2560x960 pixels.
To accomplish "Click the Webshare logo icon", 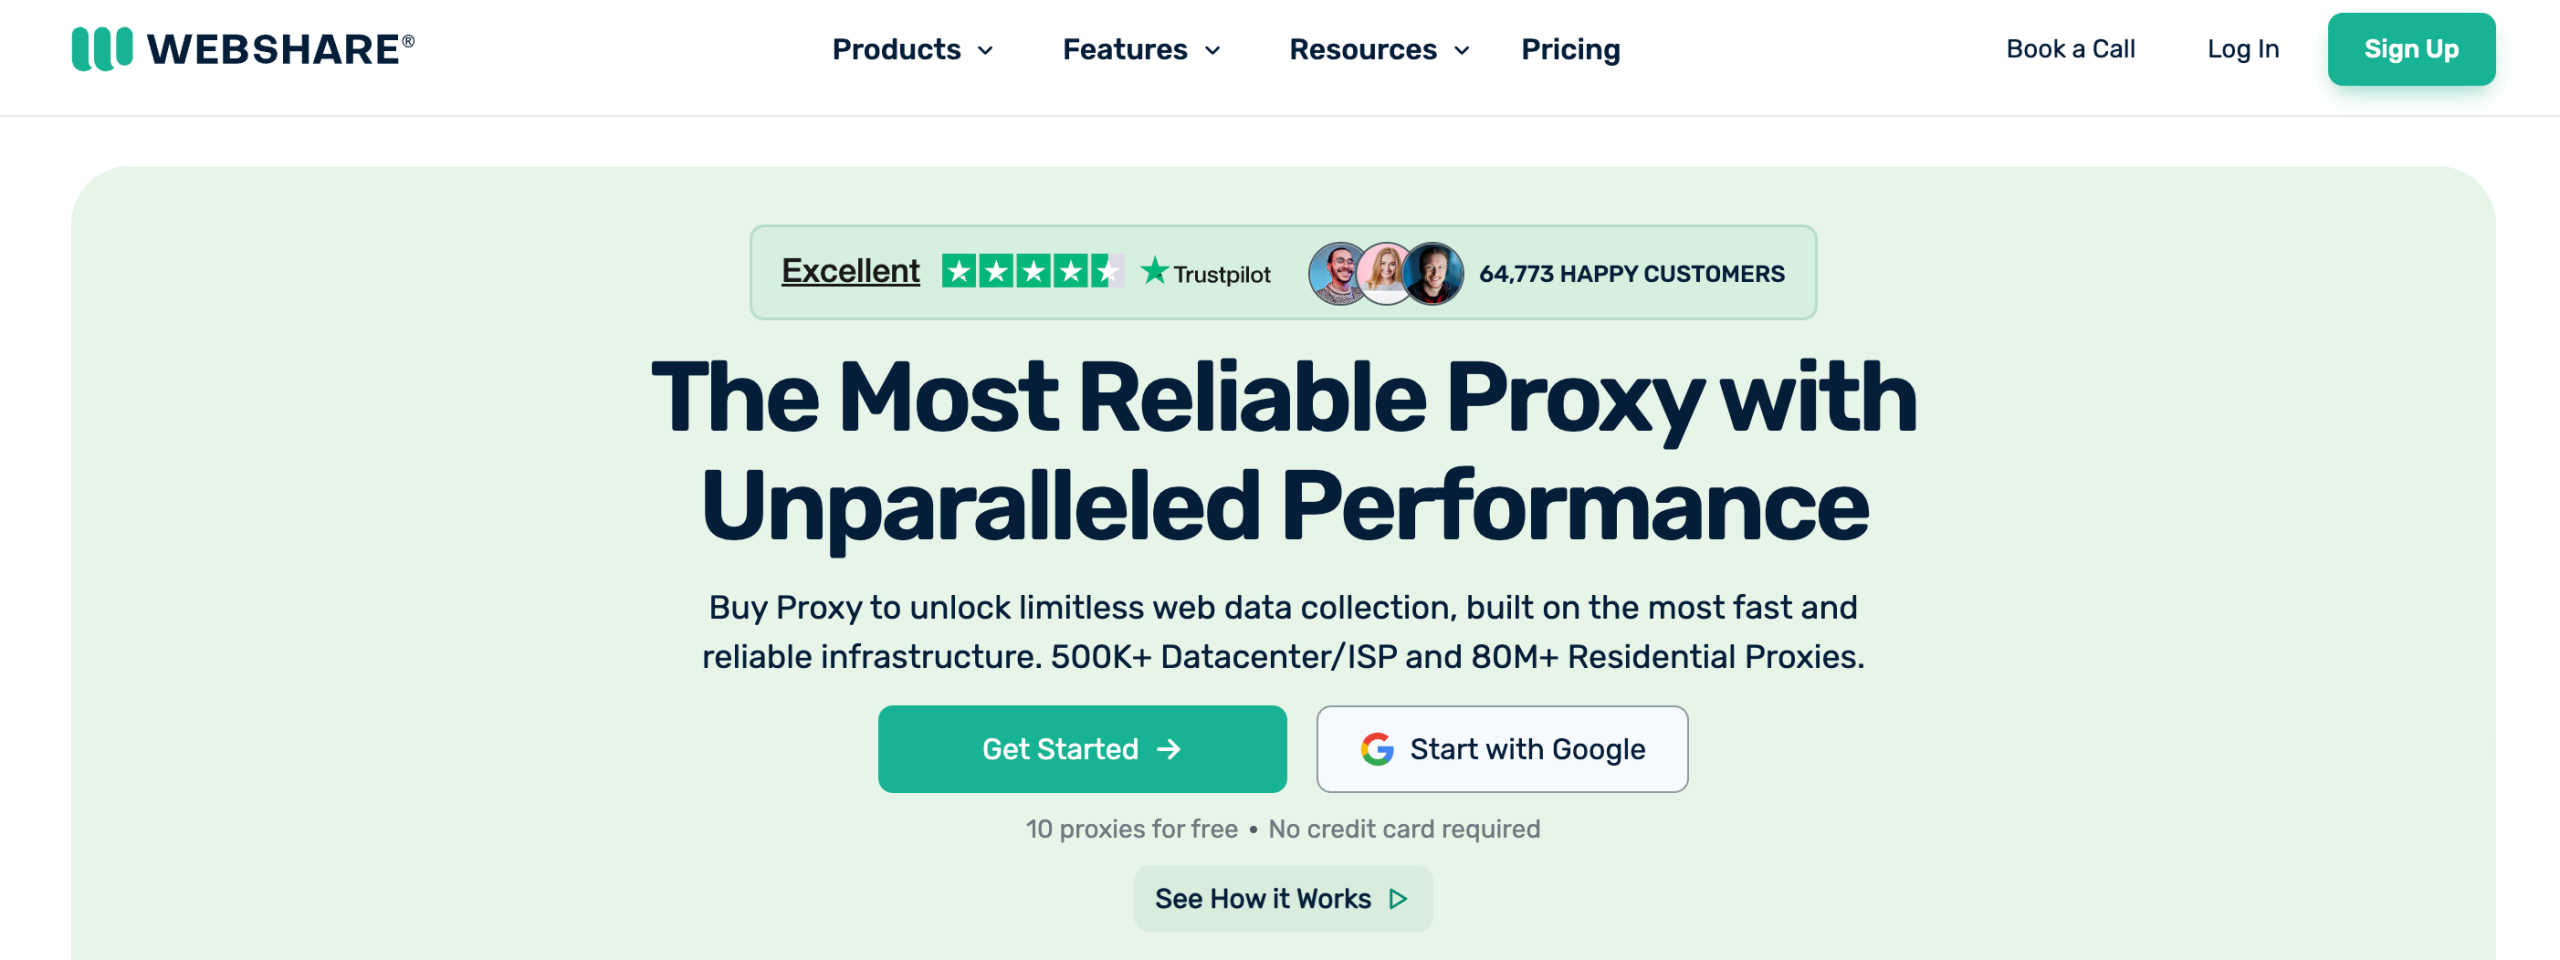I will click(101, 49).
